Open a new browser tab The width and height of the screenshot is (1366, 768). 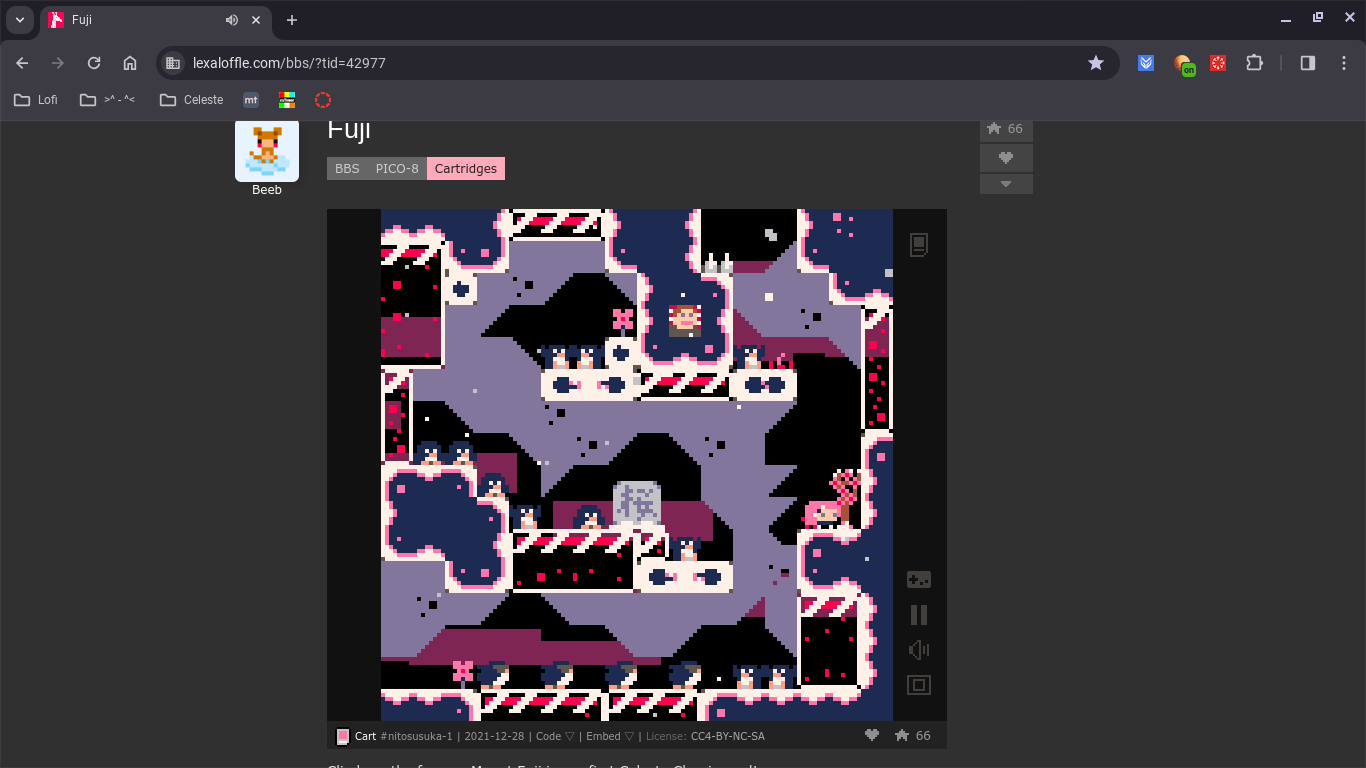point(291,20)
